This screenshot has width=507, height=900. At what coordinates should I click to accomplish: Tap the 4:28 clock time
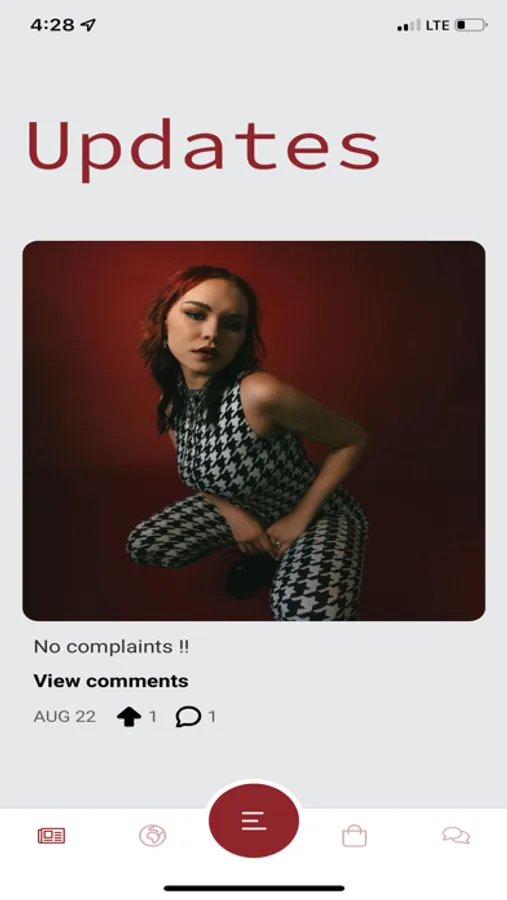tap(52, 25)
